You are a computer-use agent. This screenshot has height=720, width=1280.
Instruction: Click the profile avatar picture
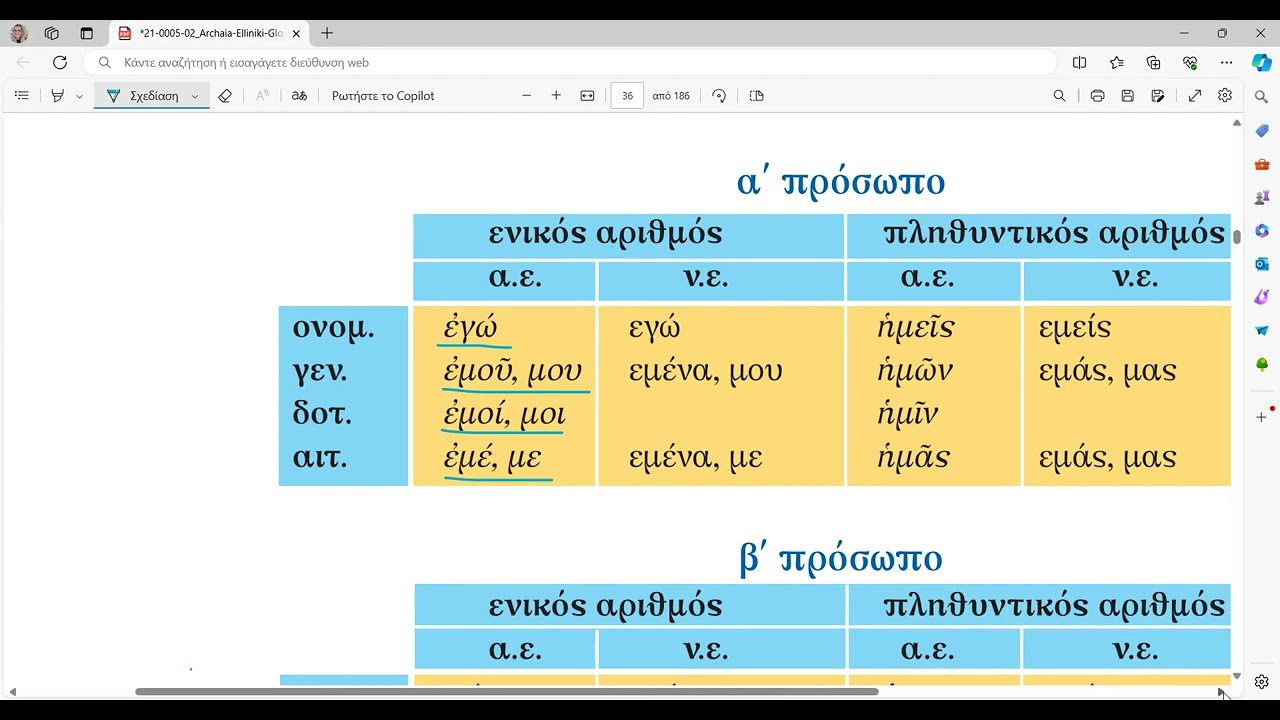click(18, 33)
